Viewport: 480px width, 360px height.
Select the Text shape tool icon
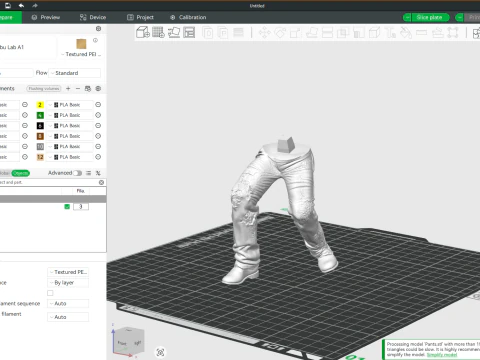390,33
